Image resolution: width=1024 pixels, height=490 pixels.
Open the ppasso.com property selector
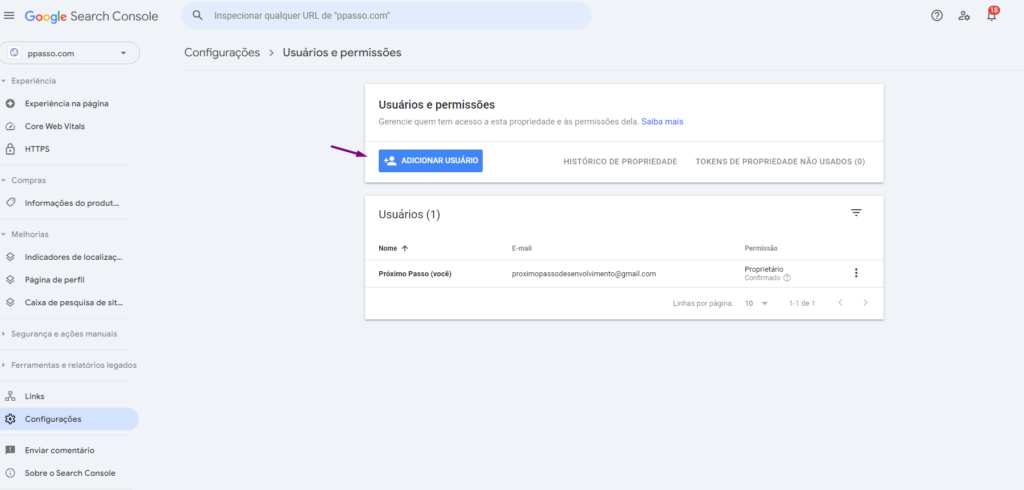tap(70, 54)
